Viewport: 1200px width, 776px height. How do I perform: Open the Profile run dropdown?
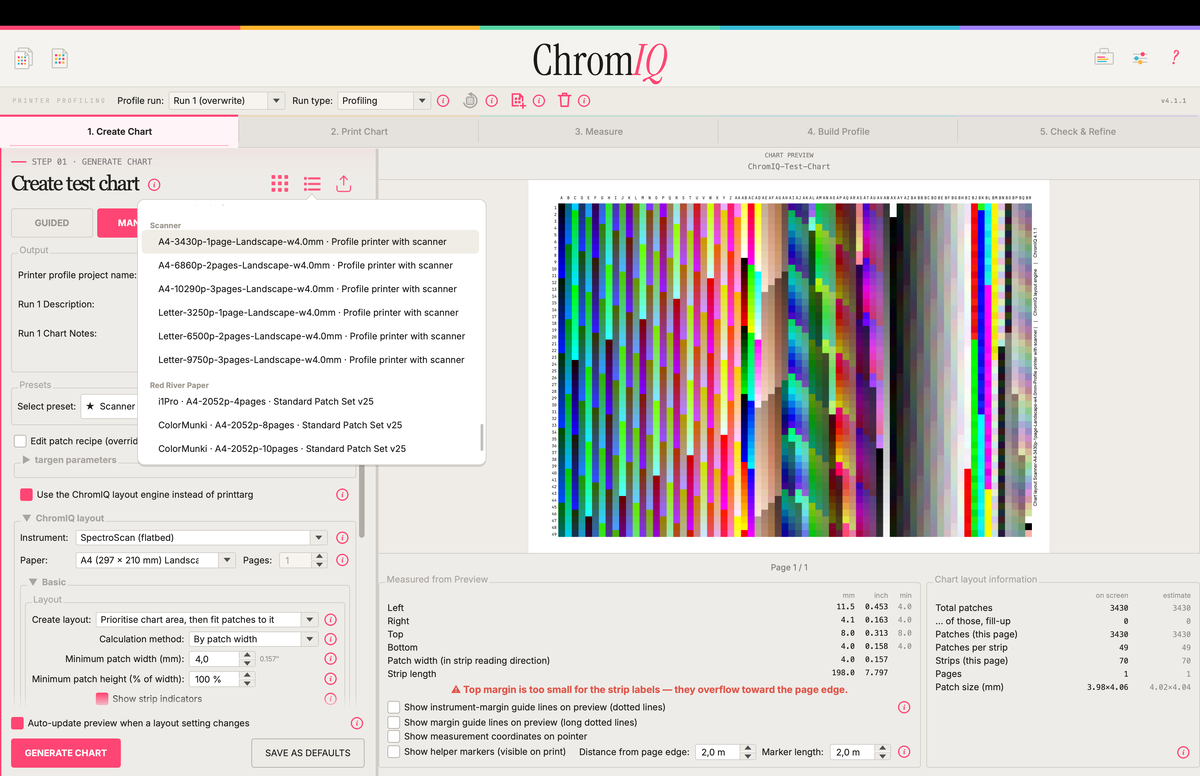pyautogui.click(x=227, y=101)
